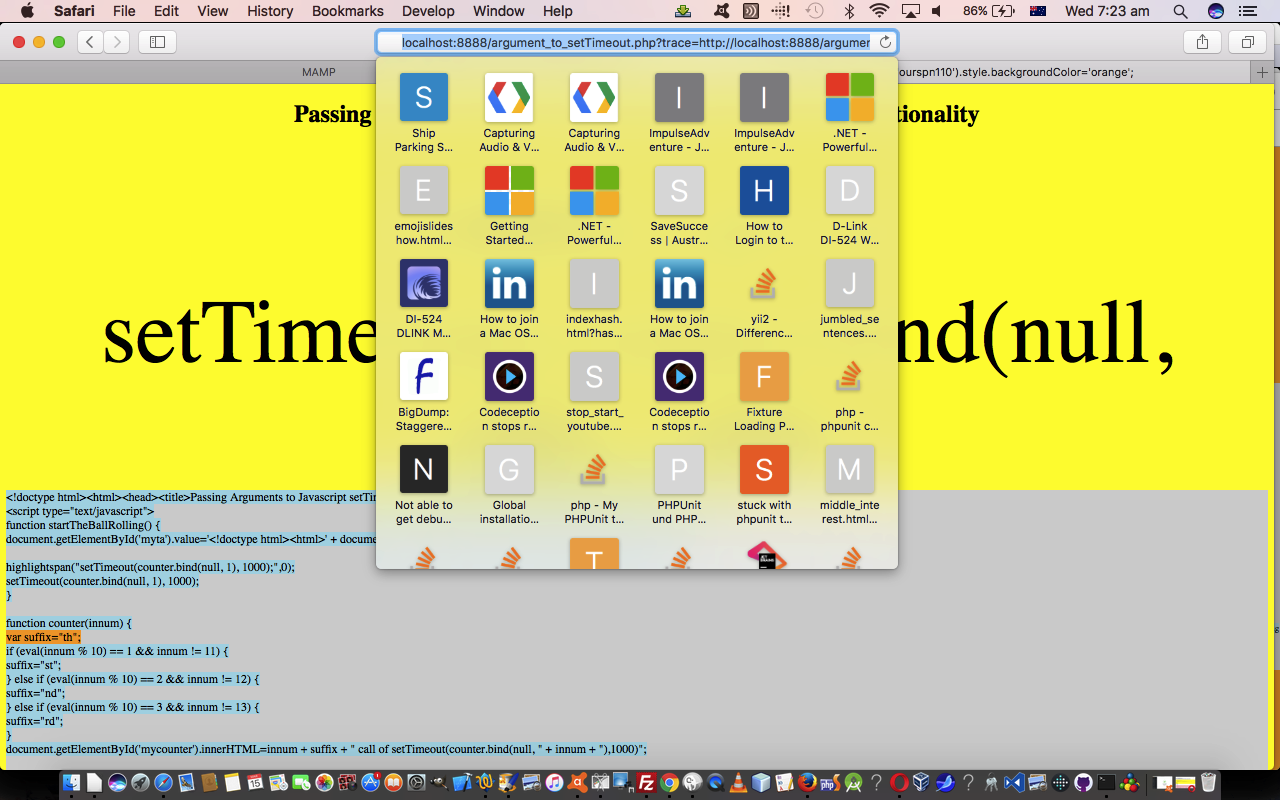This screenshot has width=1280, height=800.
Task: Show all tabs overview
Action: tap(1248, 42)
